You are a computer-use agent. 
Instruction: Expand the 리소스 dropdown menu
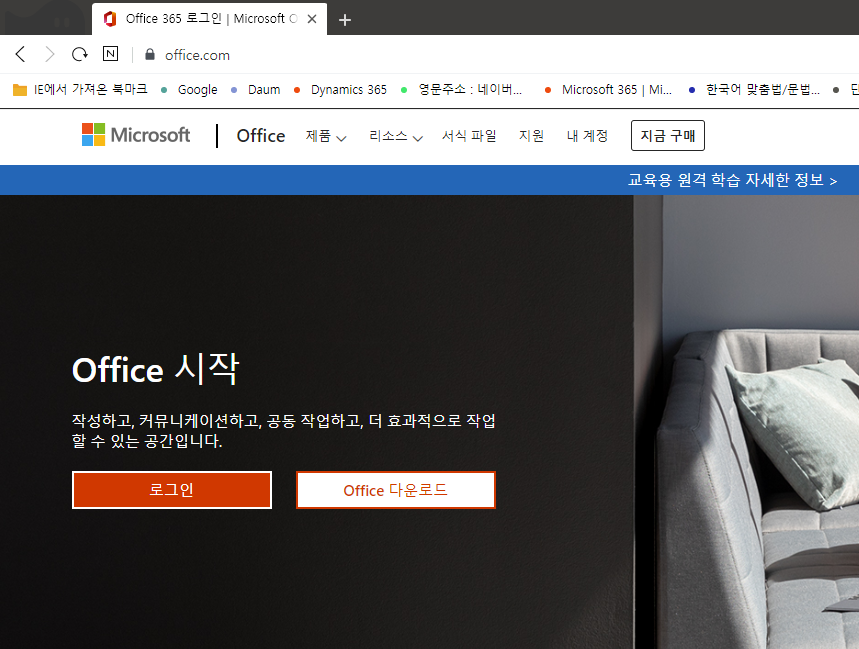click(396, 136)
